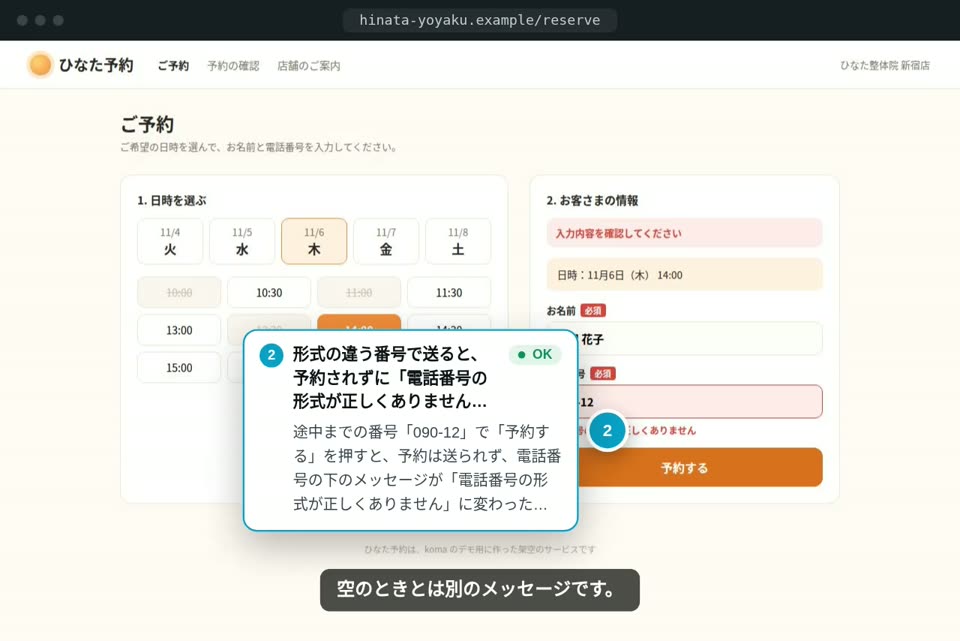
Task: Select the 11/5 水 date
Action: [x=242, y=241]
